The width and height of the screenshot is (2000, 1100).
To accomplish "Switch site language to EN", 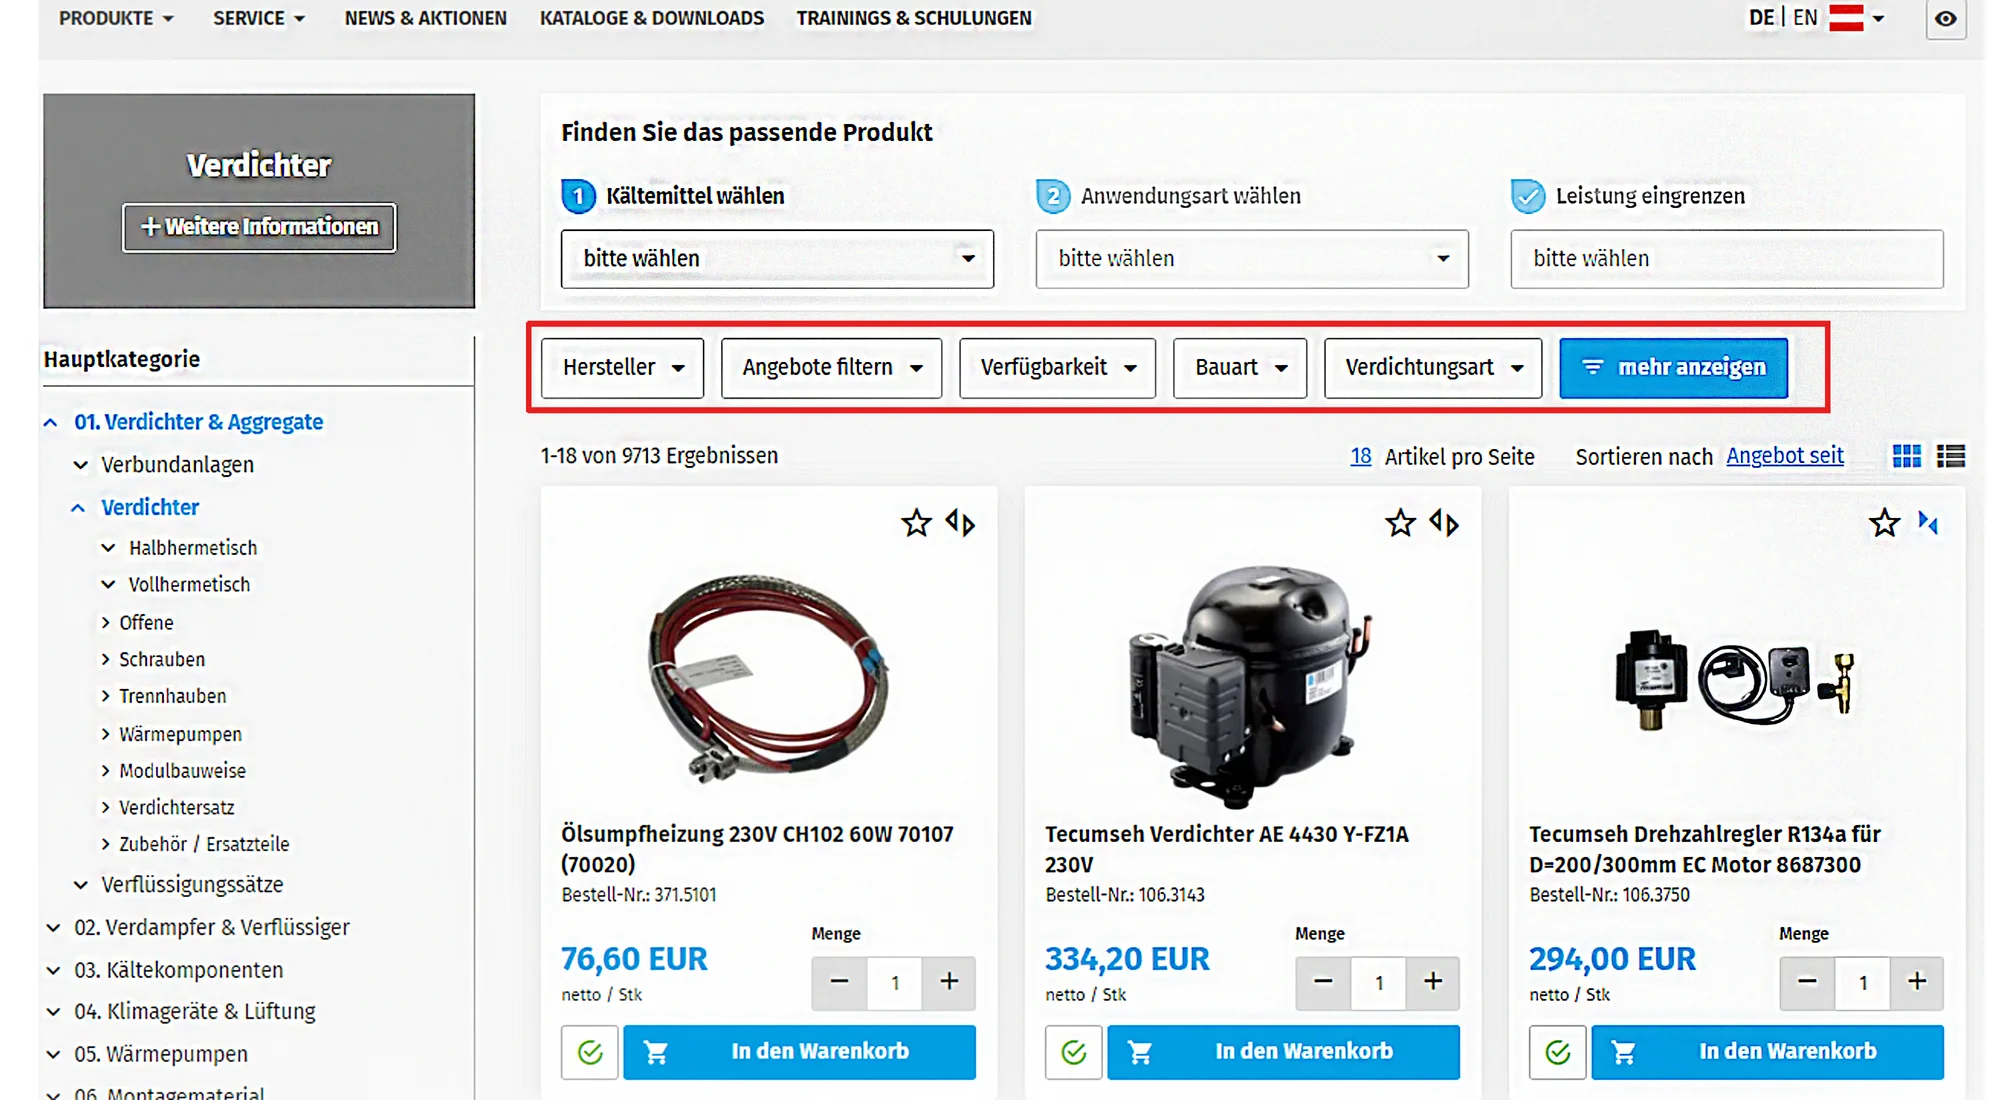I will (1805, 18).
